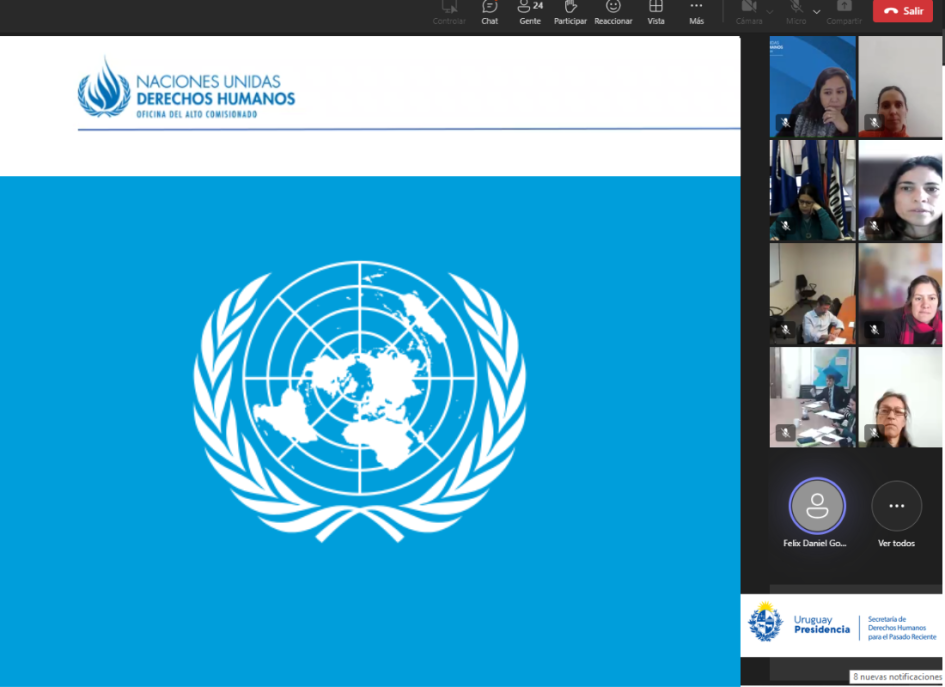Click the Uruguay Presidencia banner
The image size is (945, 687).
(x=842, y=626)
